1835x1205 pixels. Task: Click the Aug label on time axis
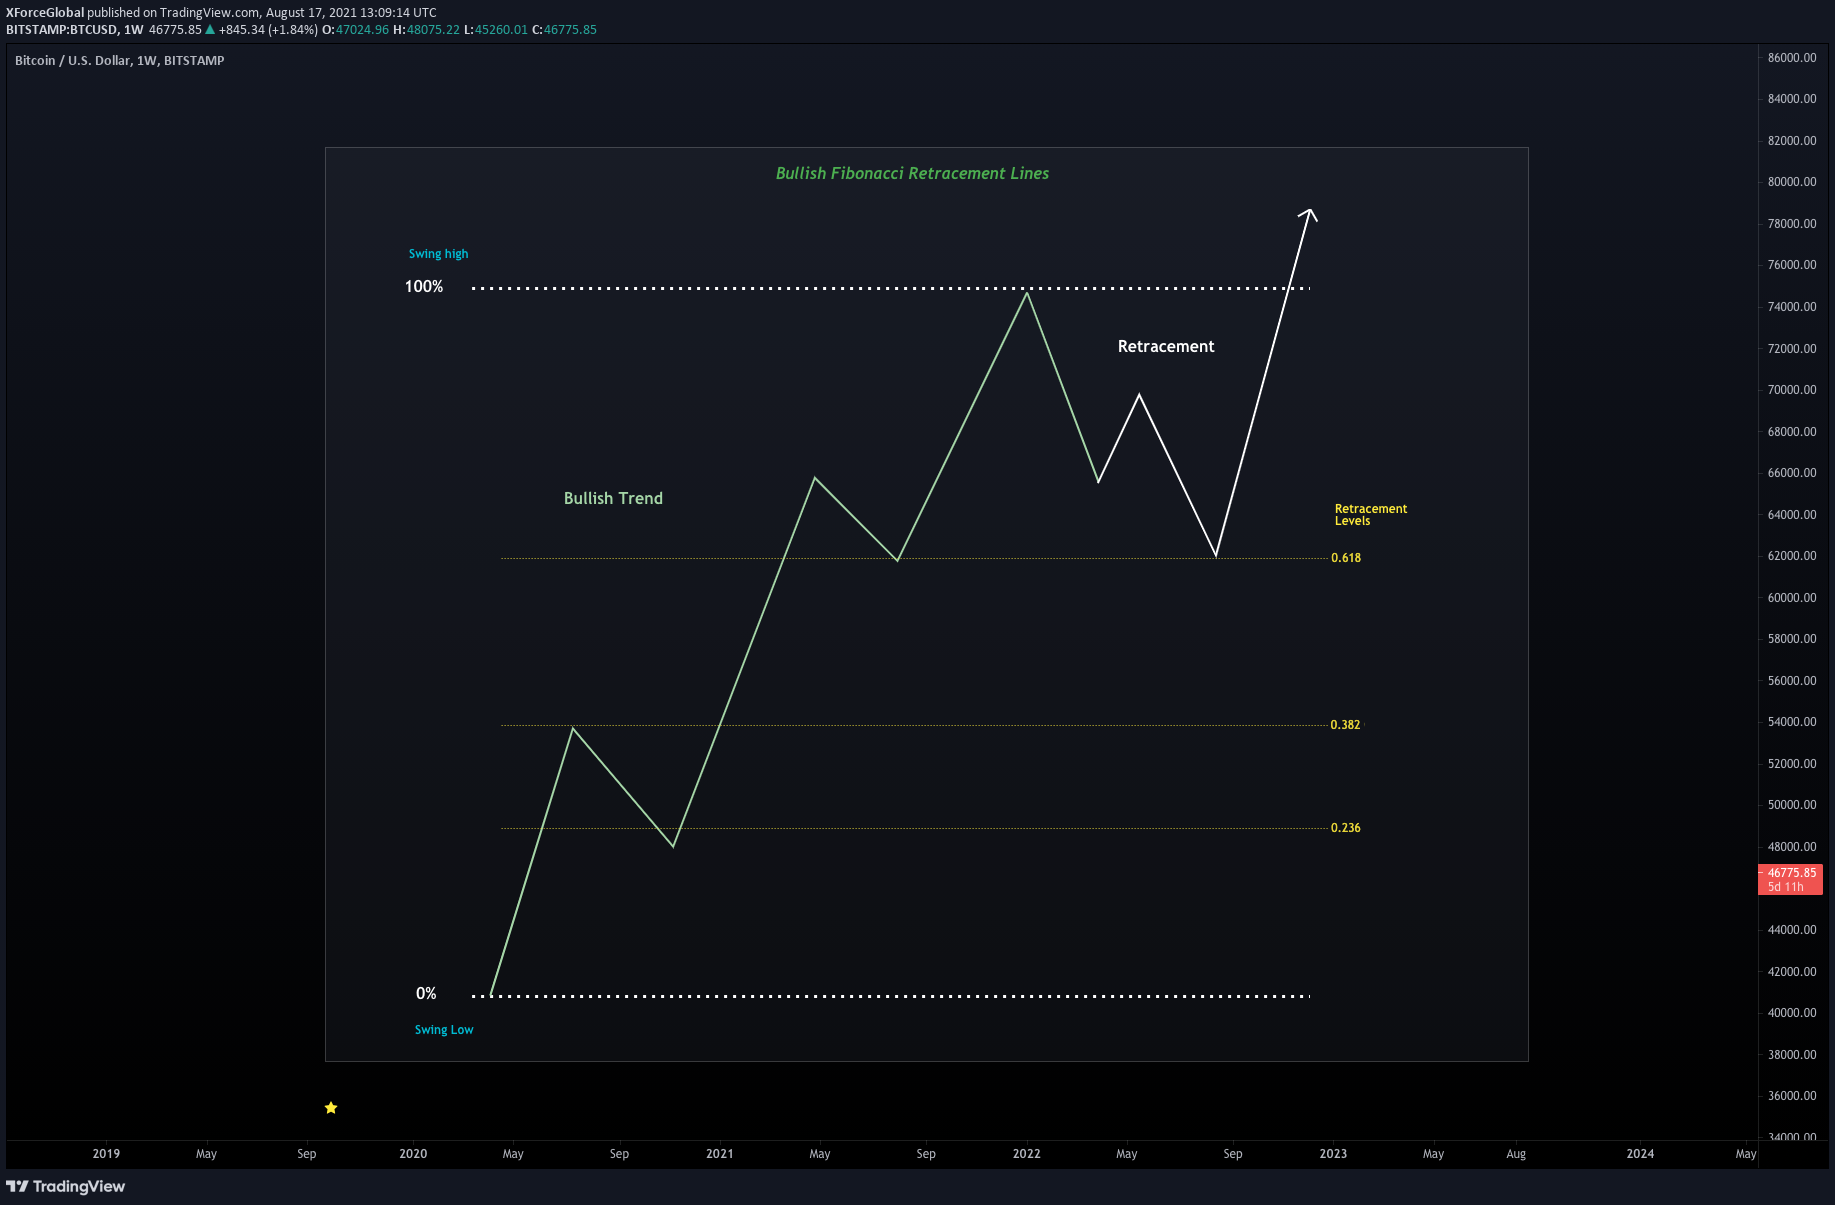1516,1154
